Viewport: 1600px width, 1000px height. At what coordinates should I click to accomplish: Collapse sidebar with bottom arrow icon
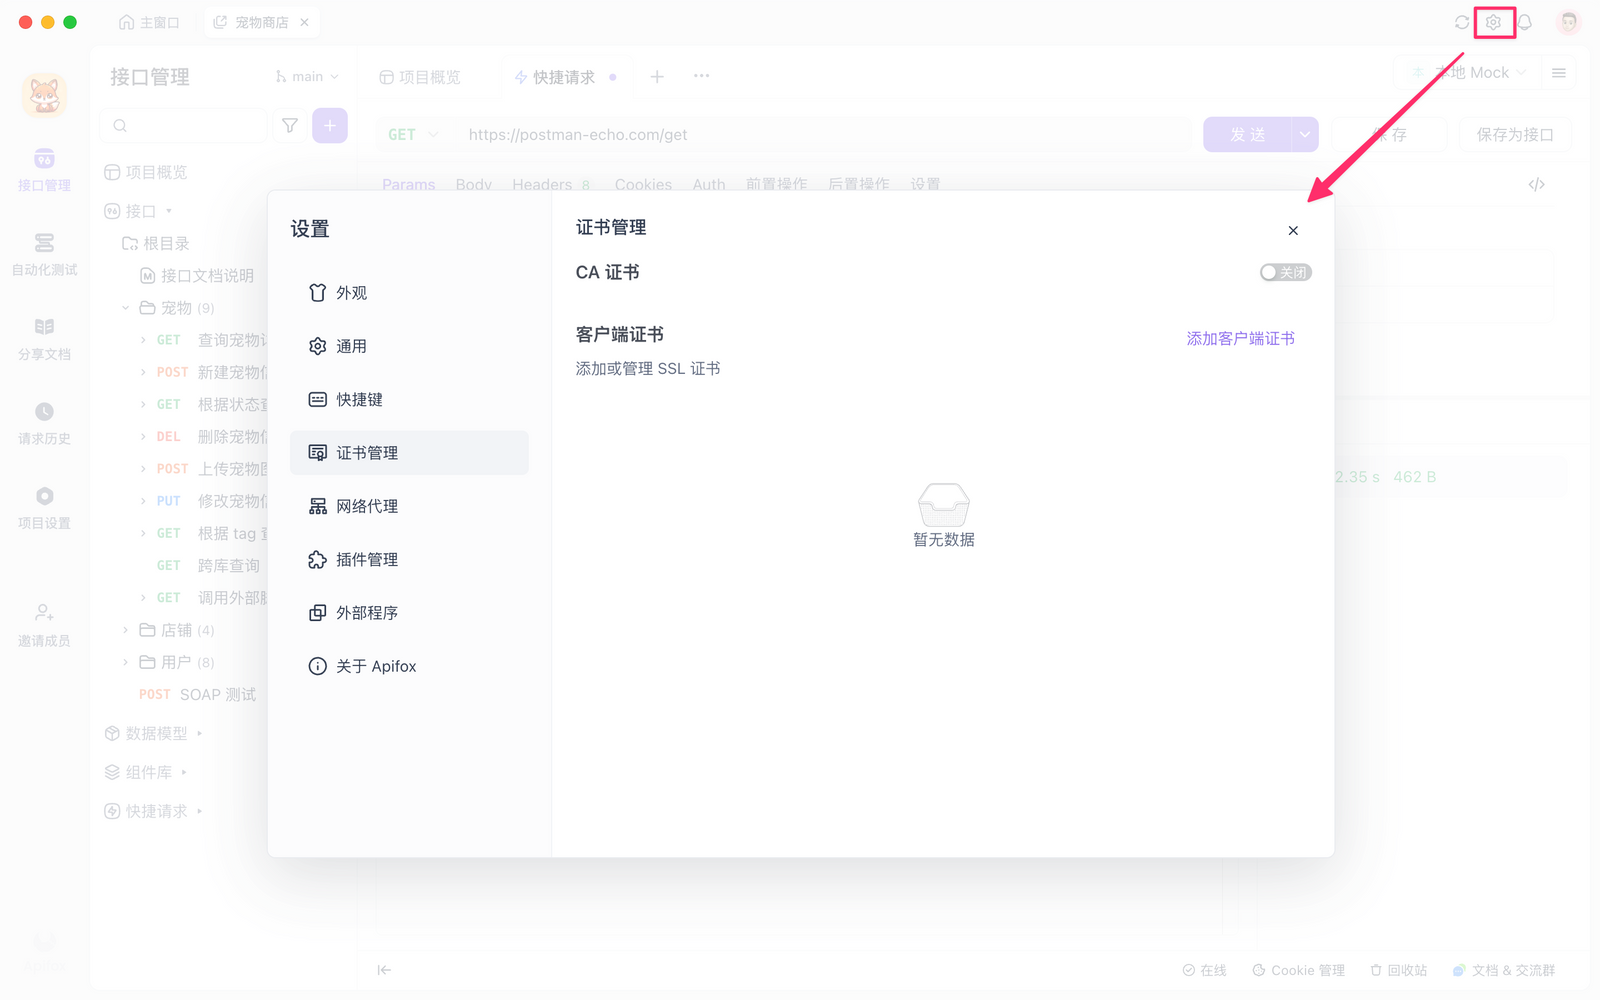[x=384, y=970]
